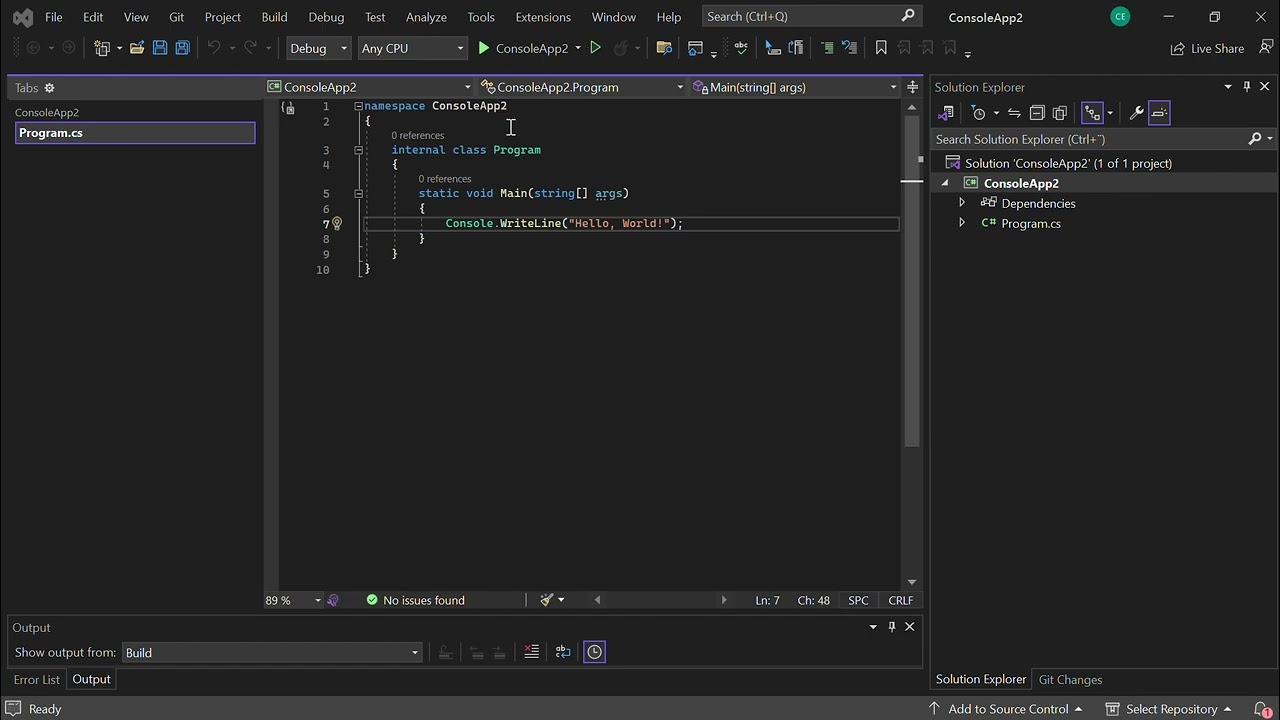
Task: Click the bookmark icon in the toolbar
Action: click(x=881, y=48)
